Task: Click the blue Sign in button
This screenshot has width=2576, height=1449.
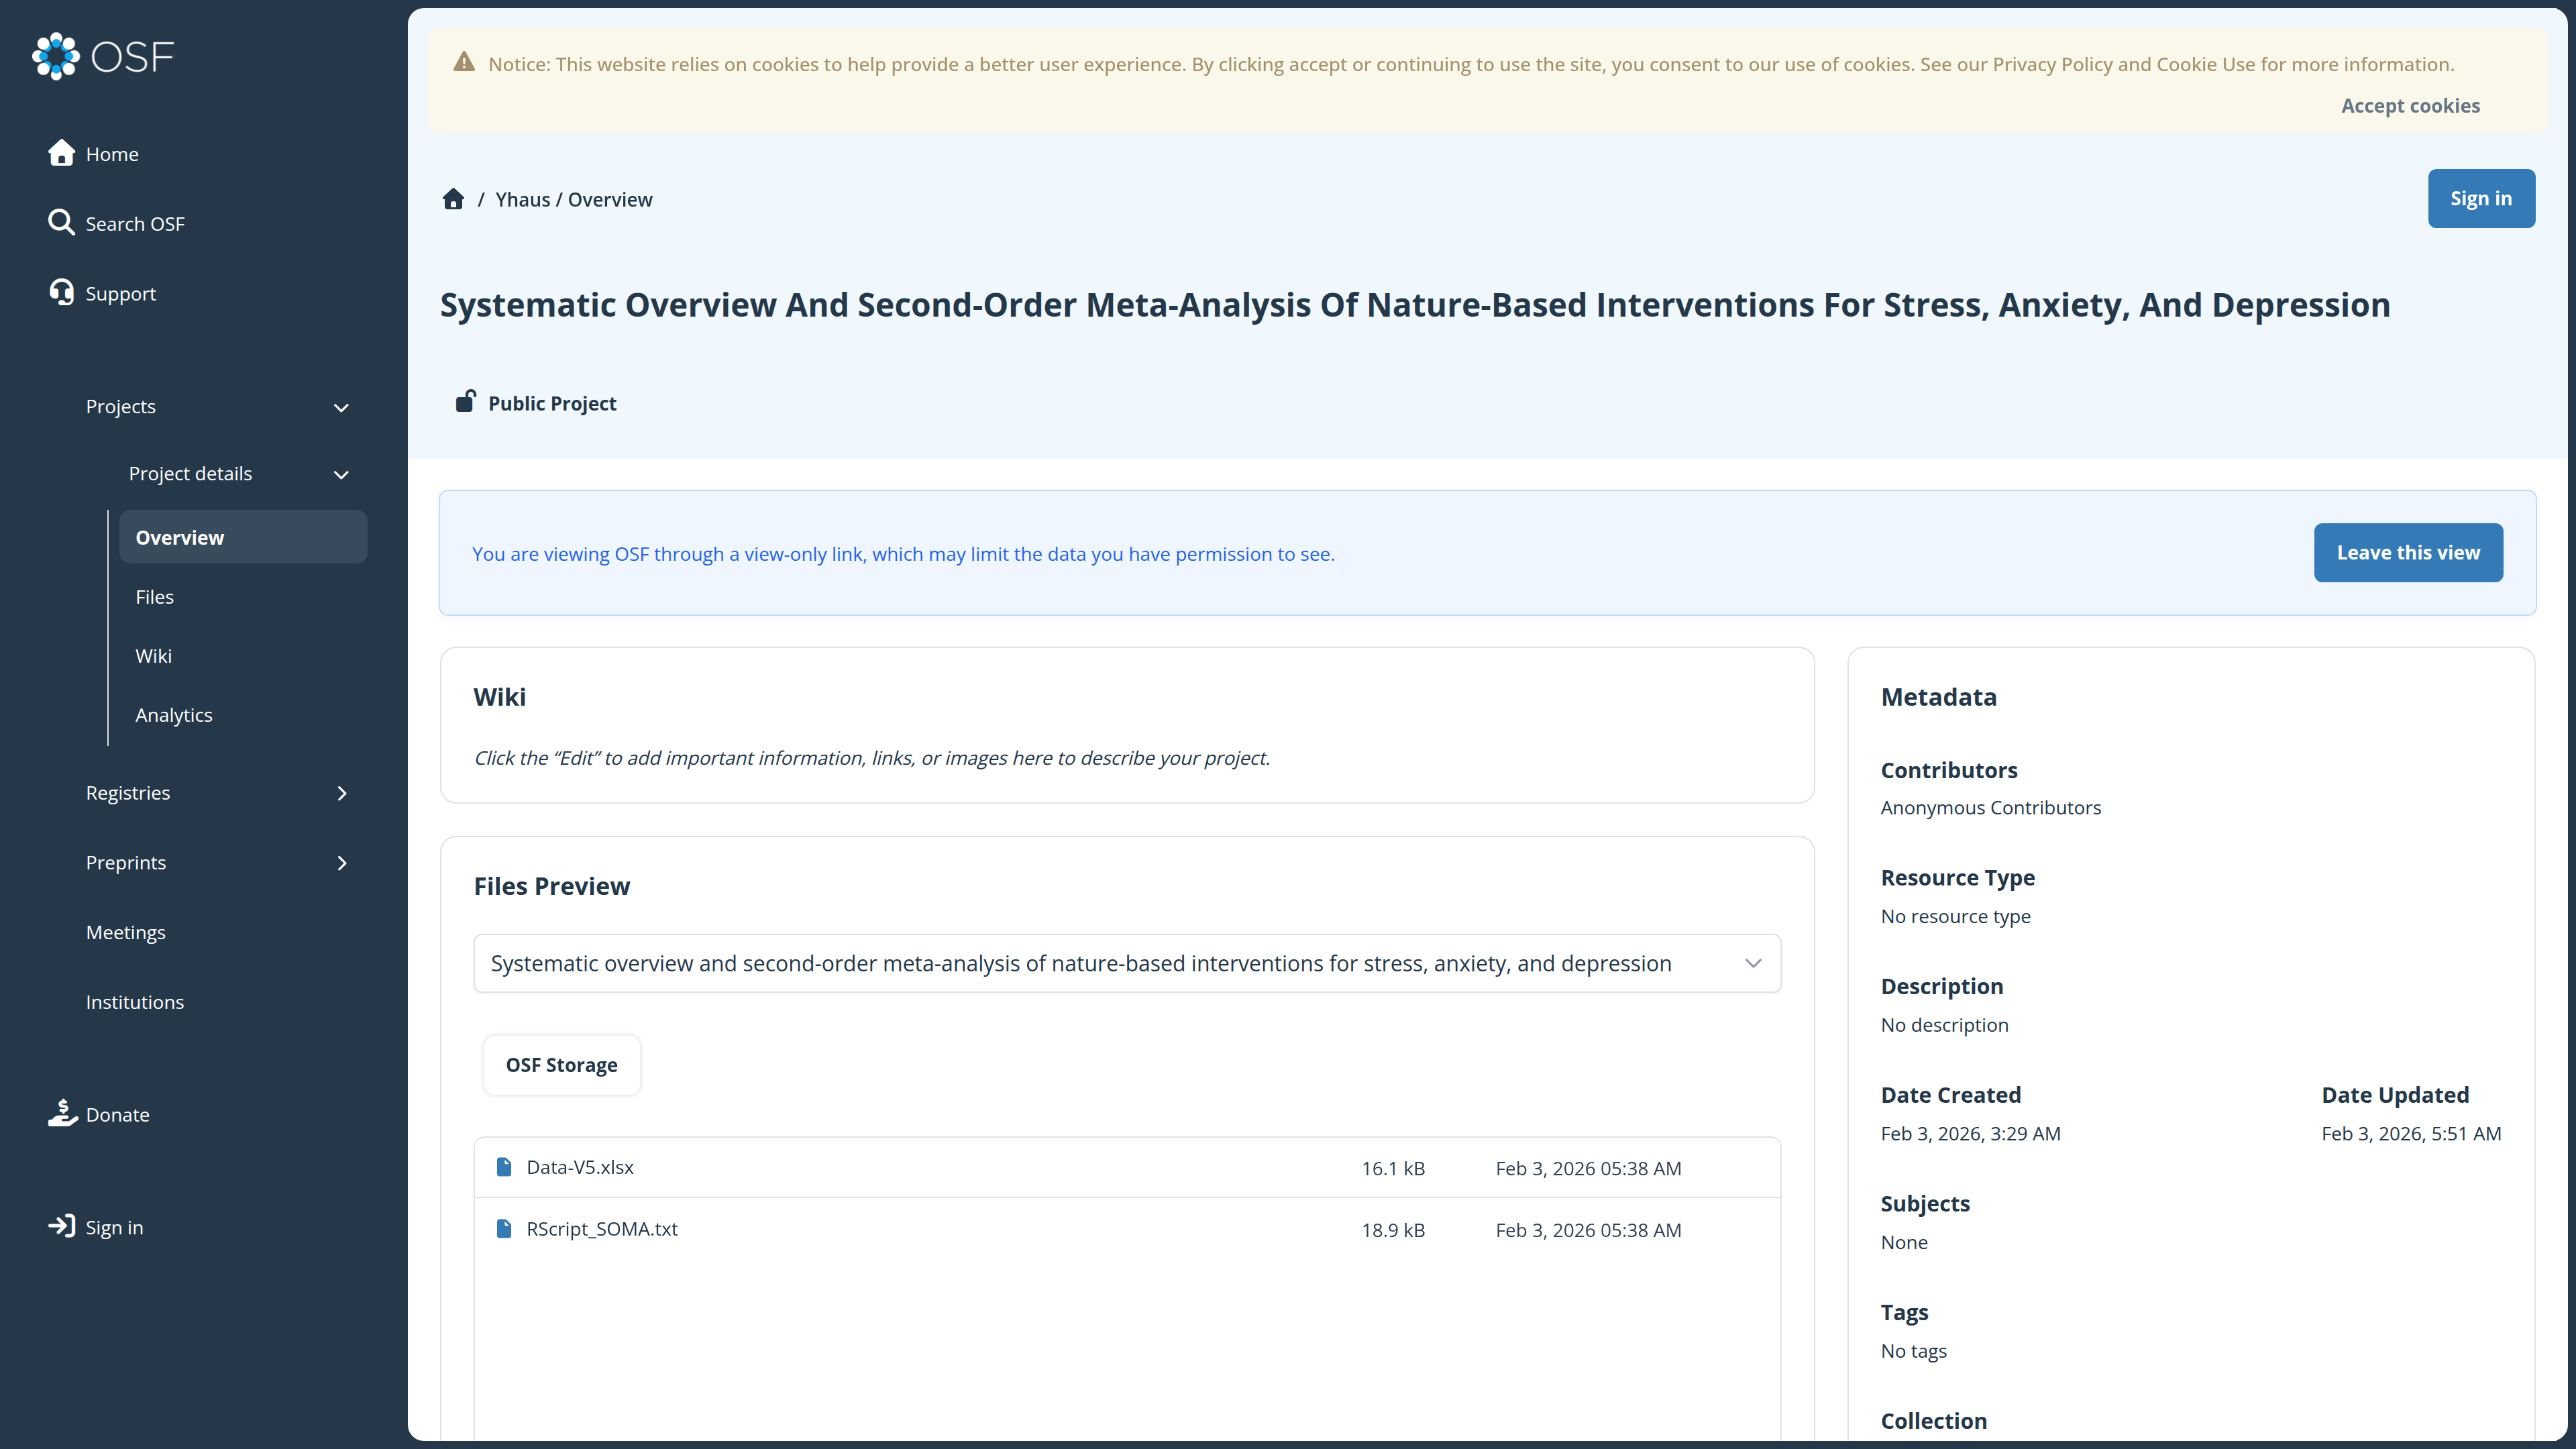Action: tap(2481, 198)
